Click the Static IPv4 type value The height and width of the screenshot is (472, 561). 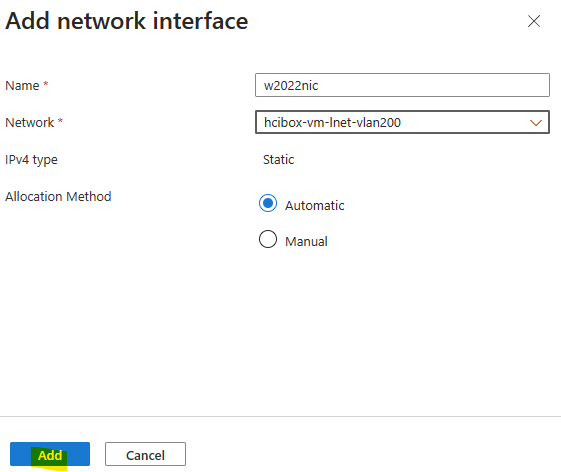point(278,160)
